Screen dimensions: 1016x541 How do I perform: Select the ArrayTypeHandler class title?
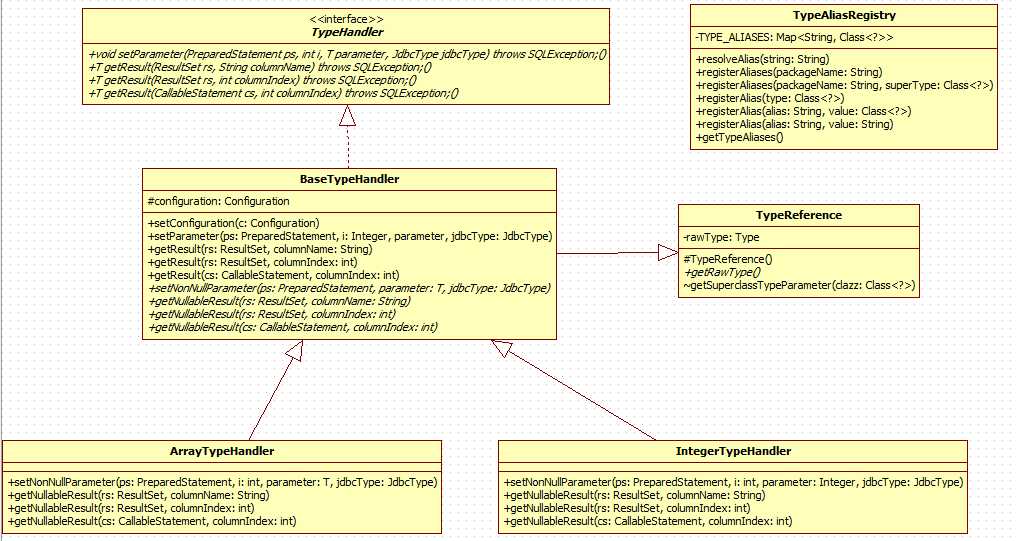[222, 452]
